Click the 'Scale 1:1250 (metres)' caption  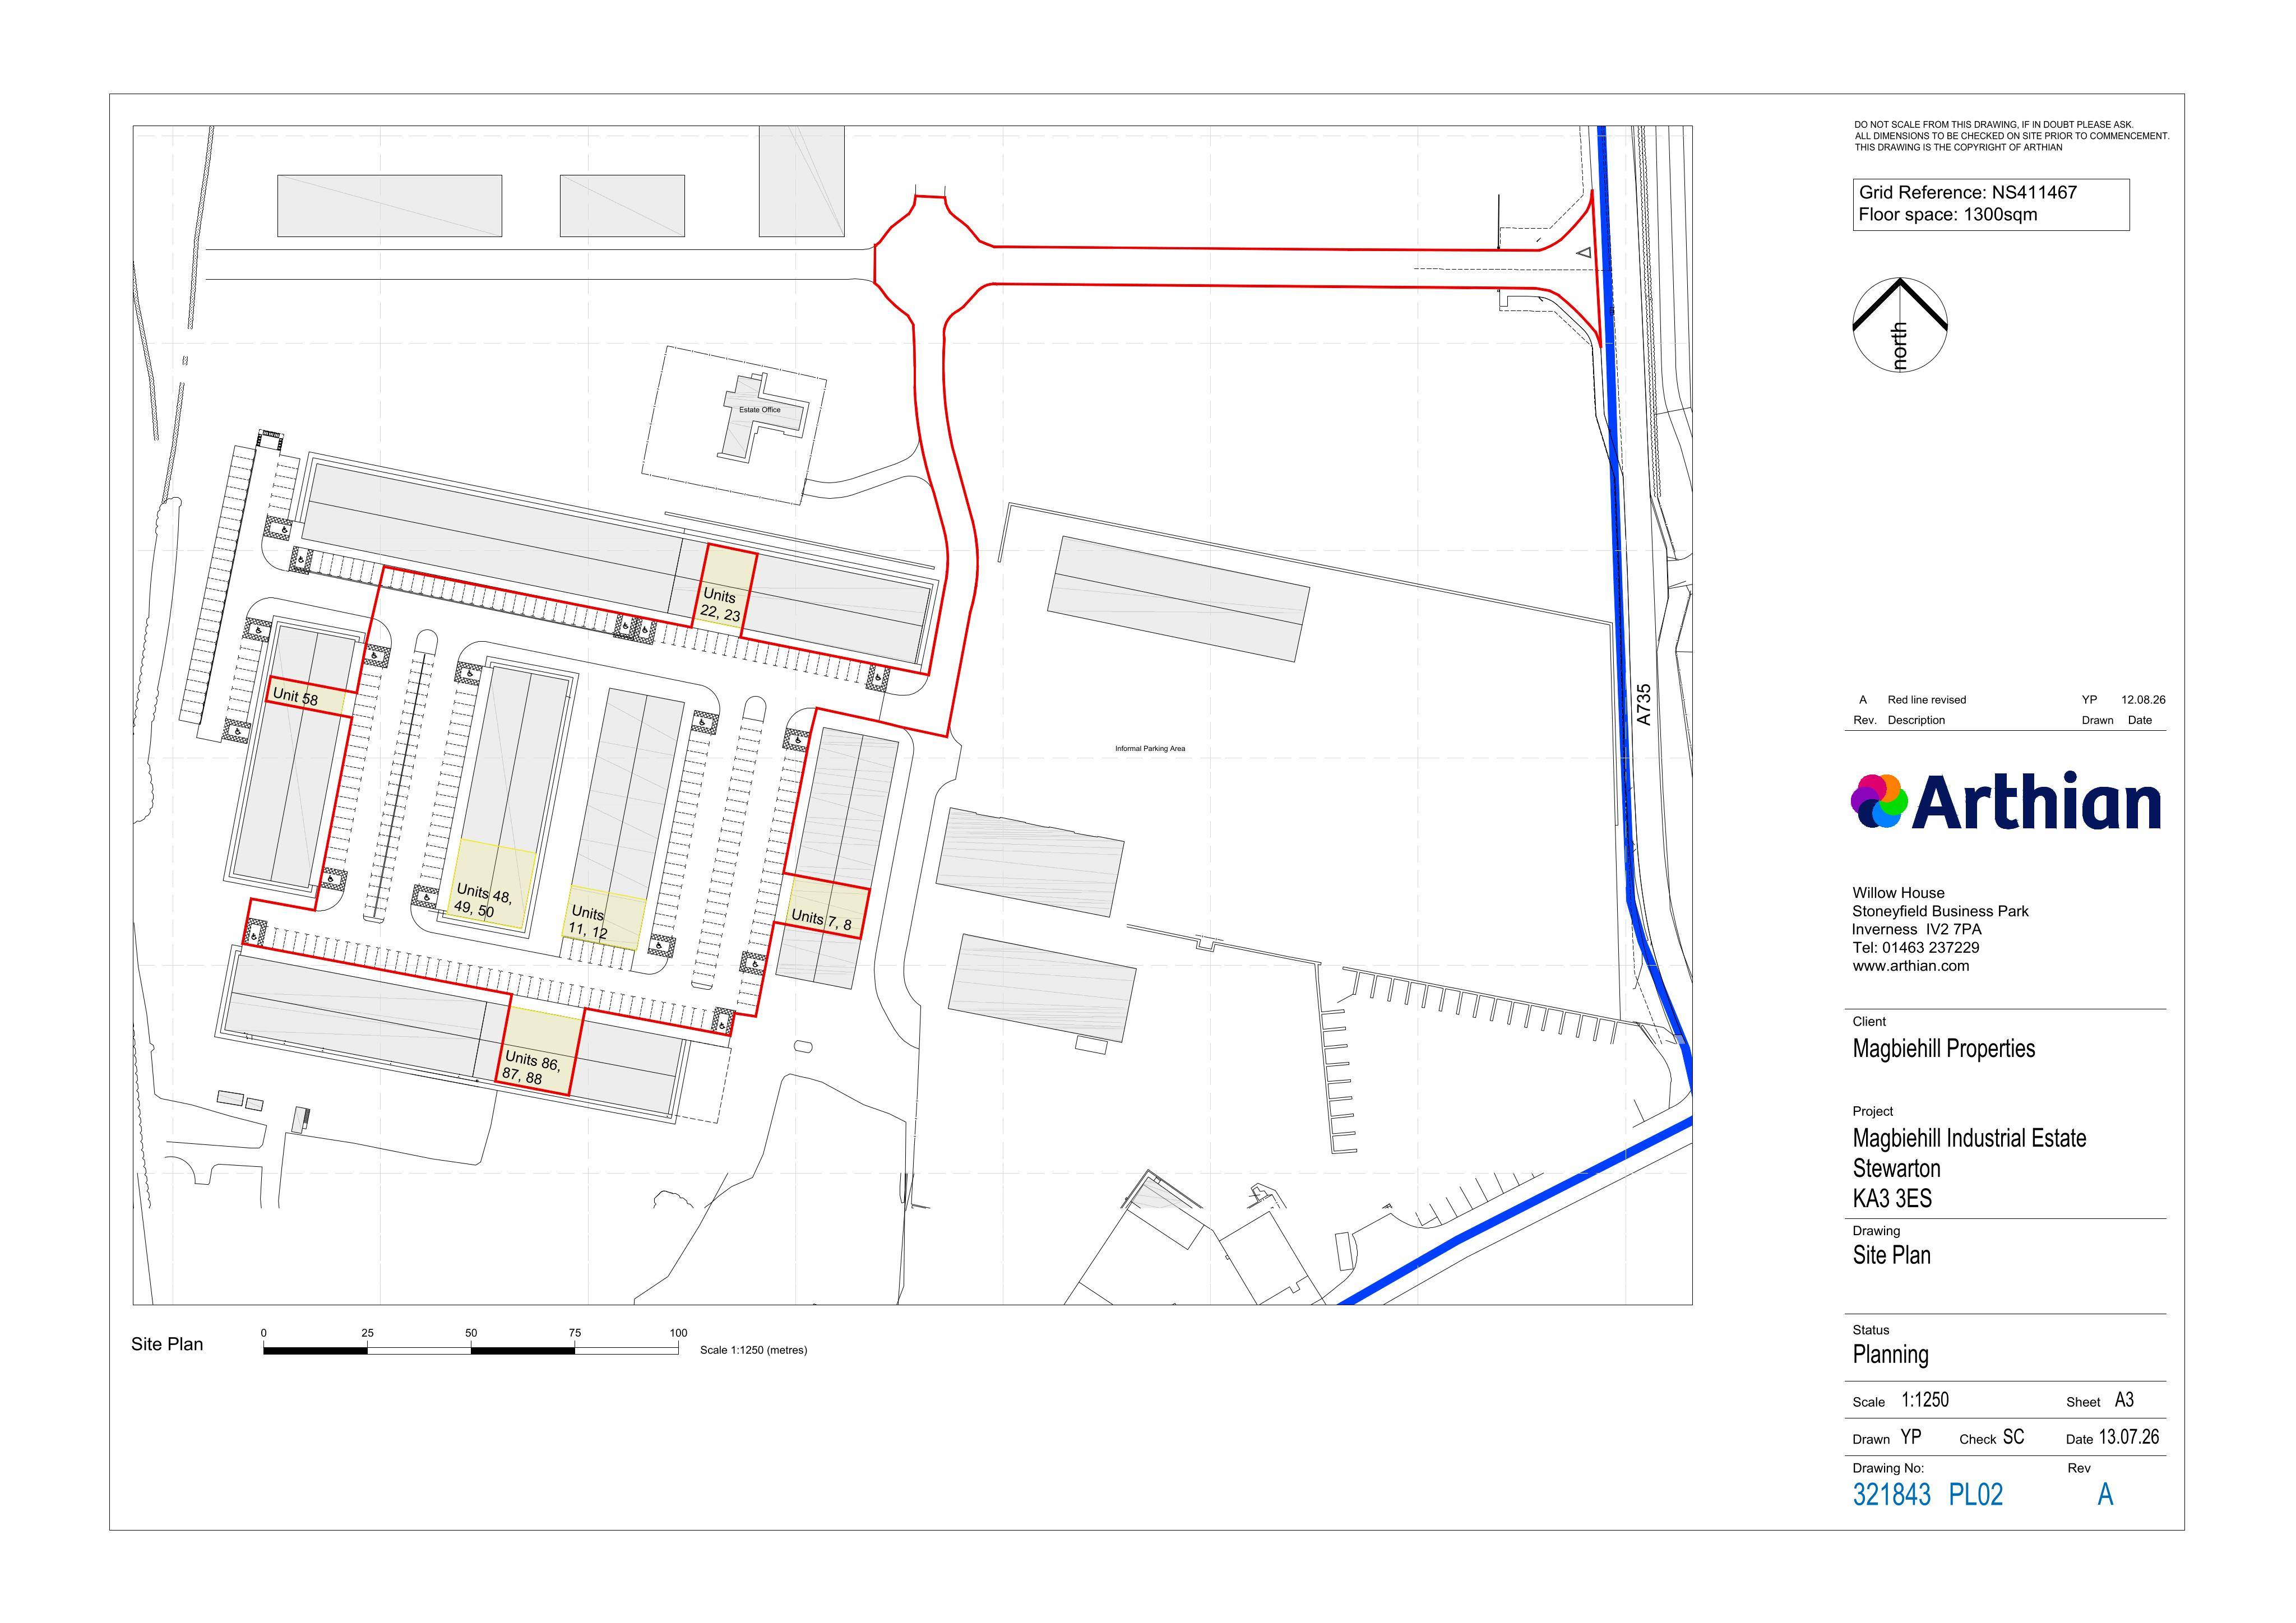[x=753, y=1350]
